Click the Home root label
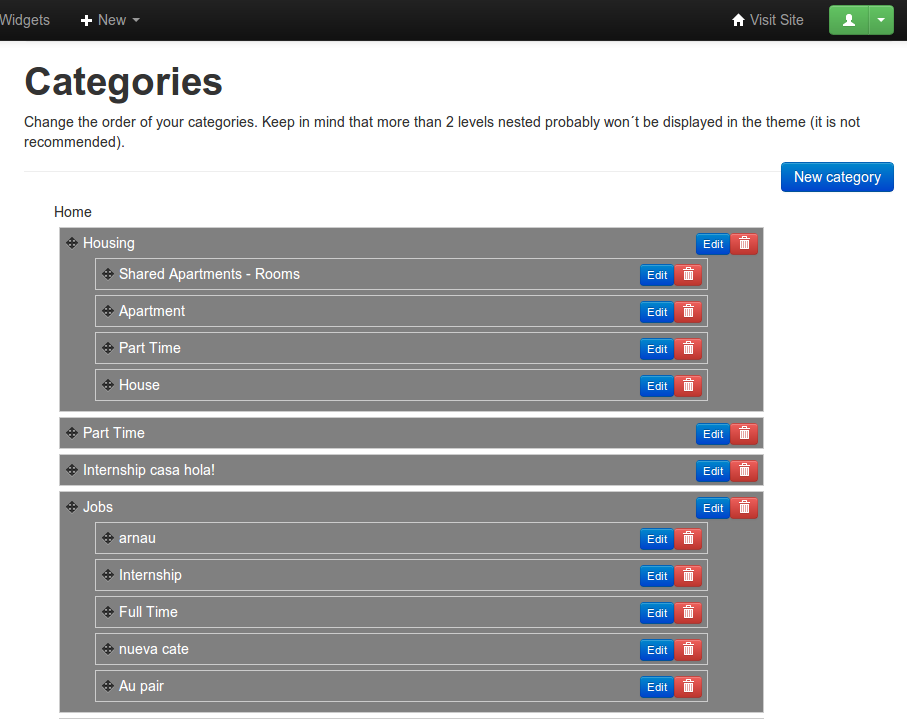Screen dimensions: 907x719 pos(73,212)
